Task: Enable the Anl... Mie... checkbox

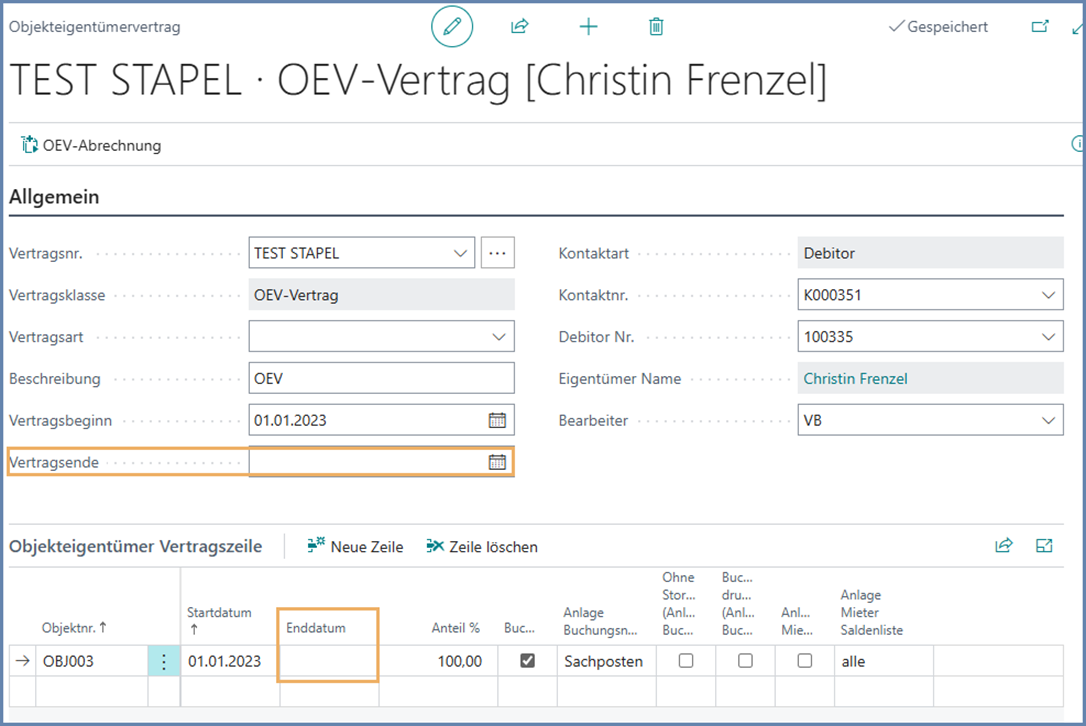Action: tap(804, 661)
